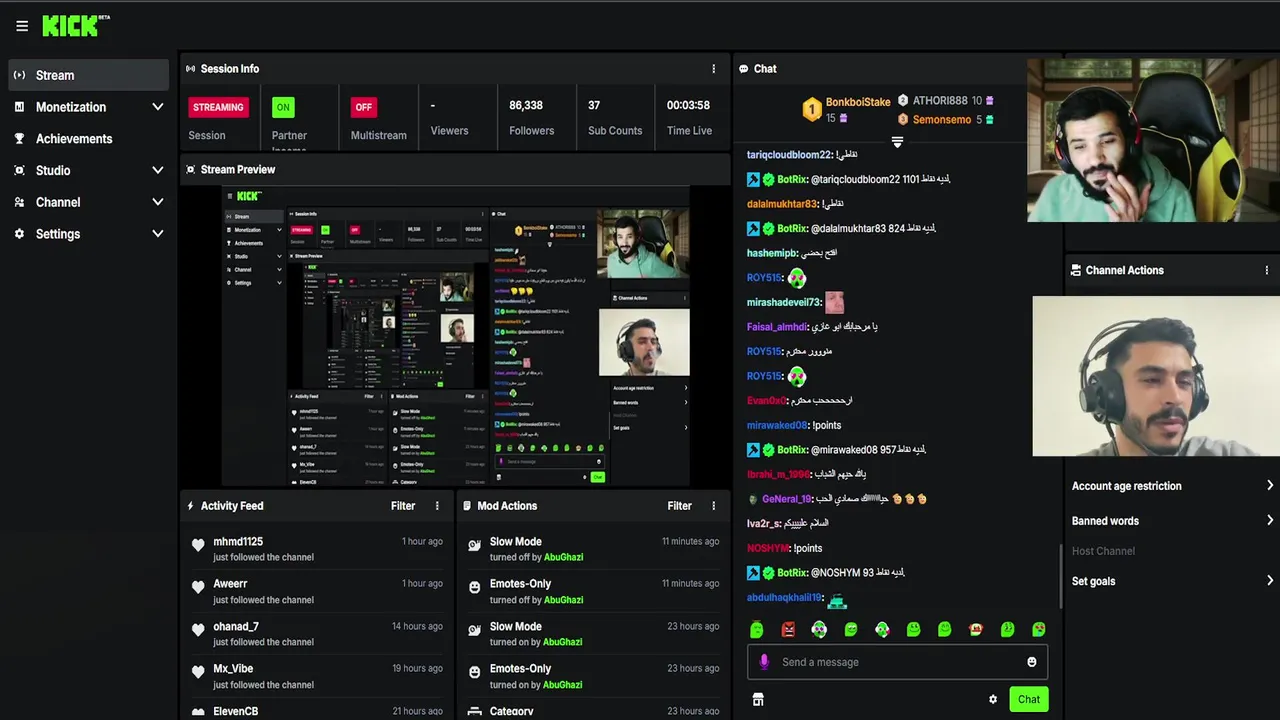Click username hashemipb in chat

pos(772,253)
